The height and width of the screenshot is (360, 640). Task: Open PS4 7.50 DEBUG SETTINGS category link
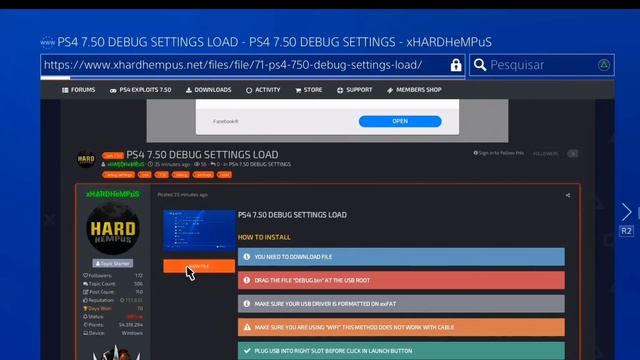260,164
